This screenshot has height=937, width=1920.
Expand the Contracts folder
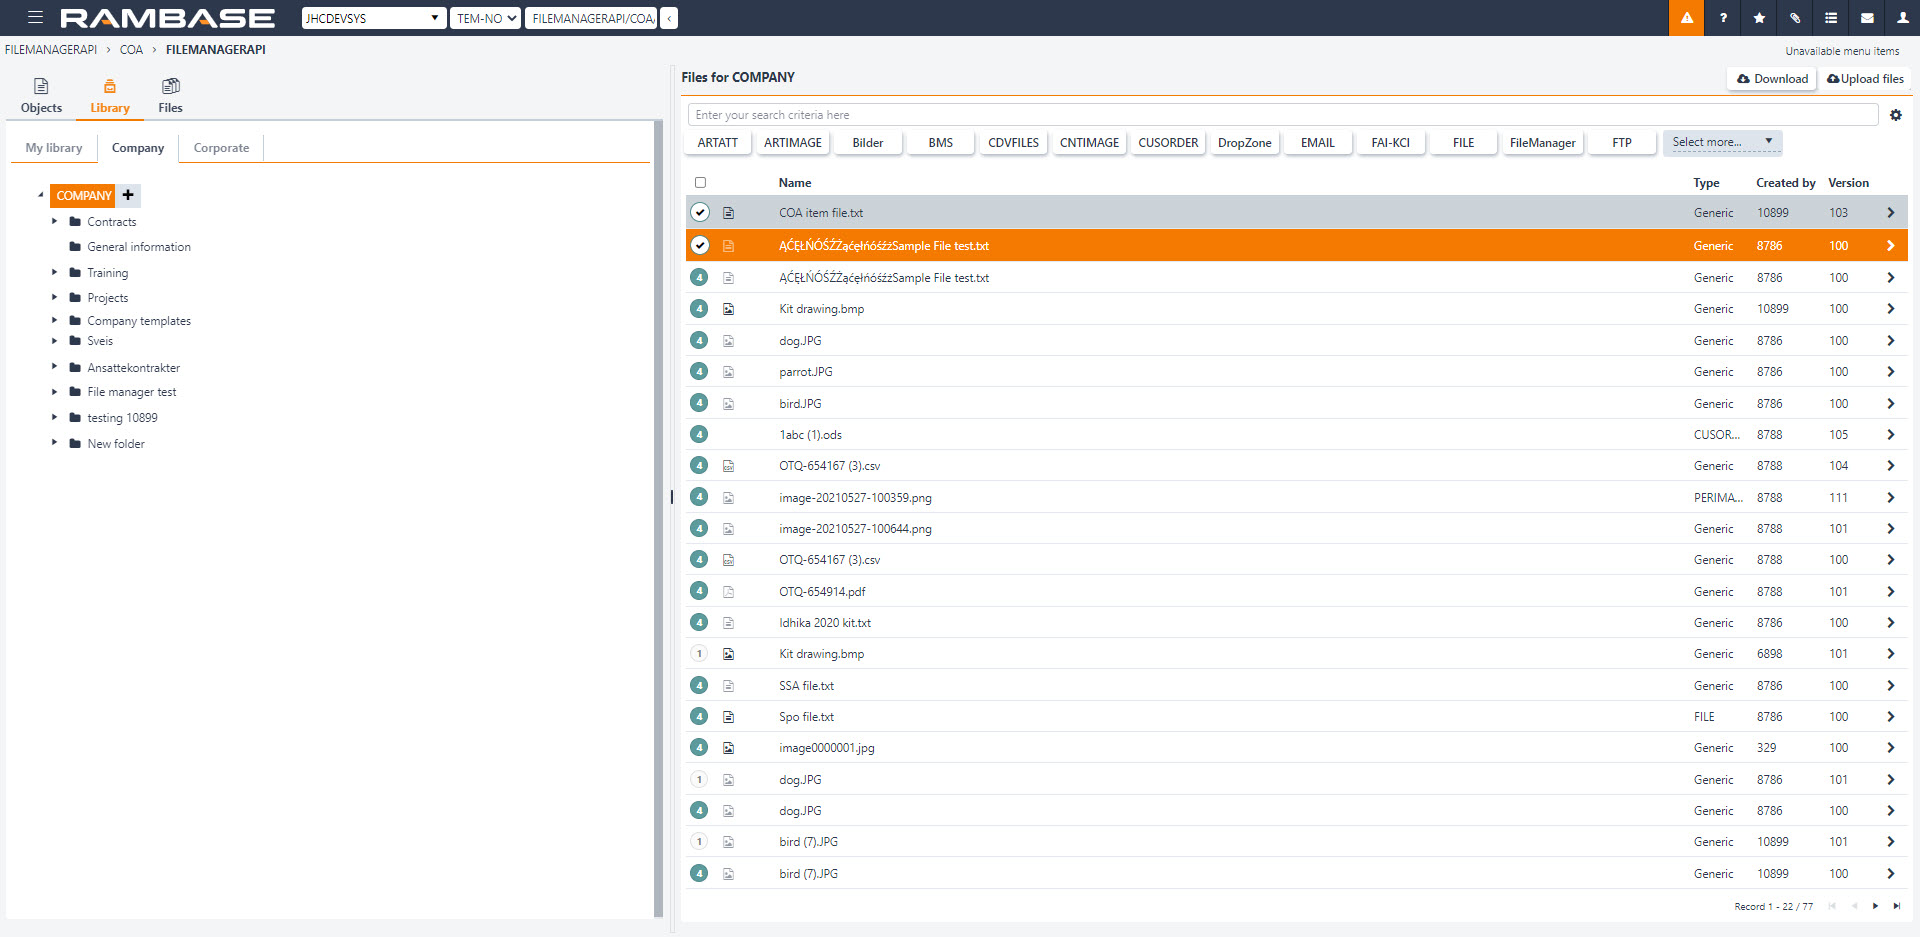click(54, 221)
